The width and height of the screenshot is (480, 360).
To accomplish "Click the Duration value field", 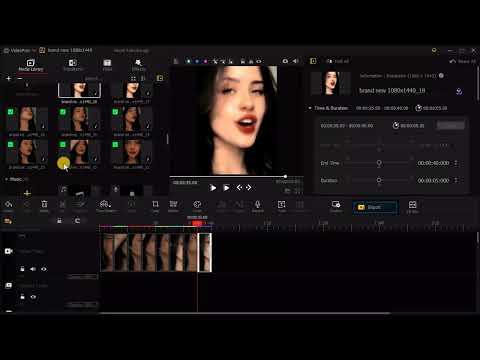I will coord(433,180).
